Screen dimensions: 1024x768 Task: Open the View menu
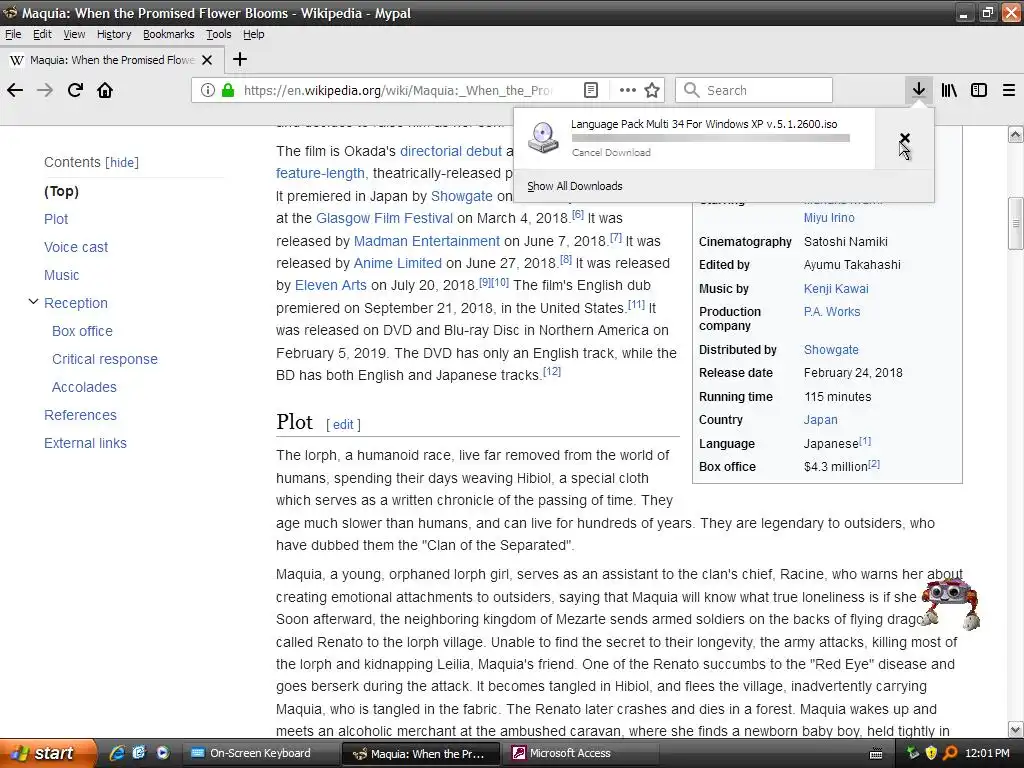[x=74, y=34]
